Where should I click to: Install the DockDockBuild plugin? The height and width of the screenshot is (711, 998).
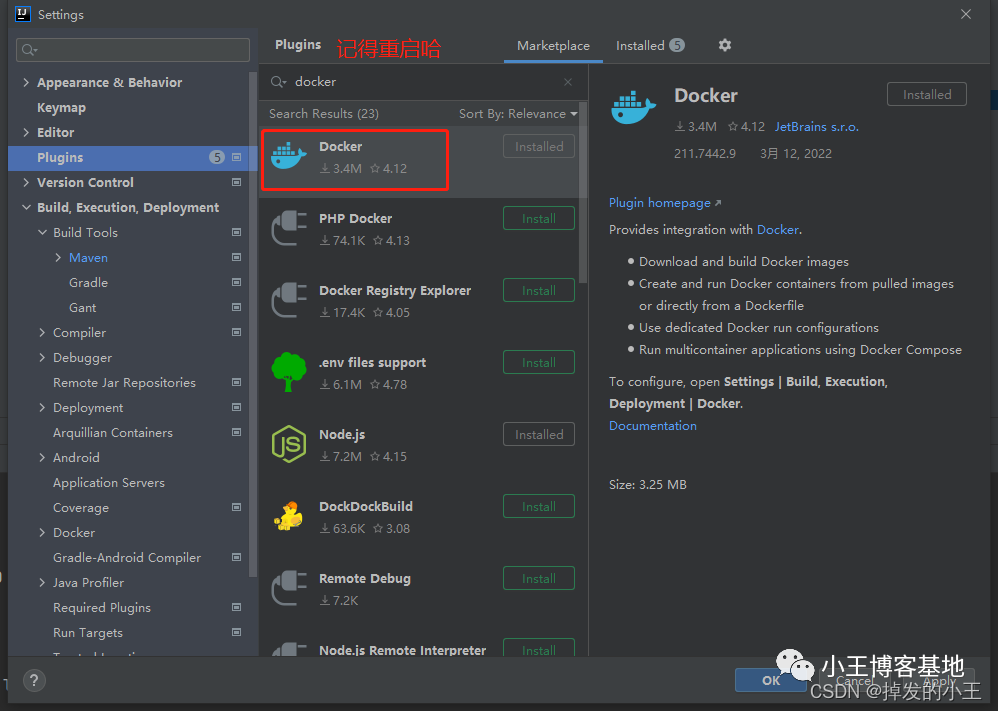click(538, 506)
